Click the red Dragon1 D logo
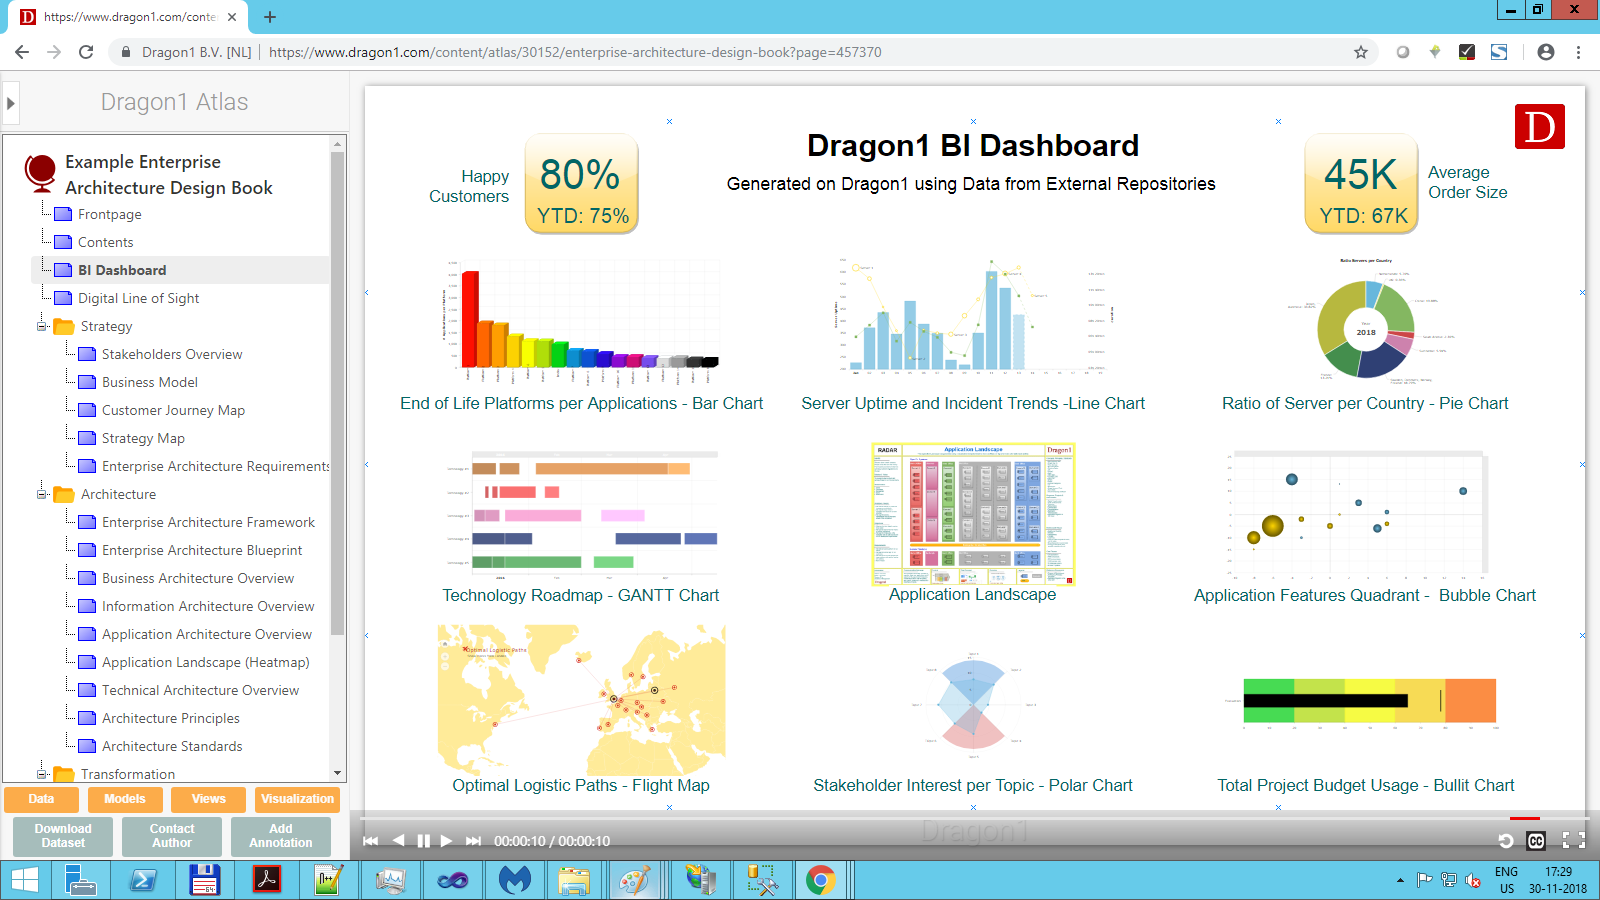Screen dimensions: 1600x900 (1540, 126)
